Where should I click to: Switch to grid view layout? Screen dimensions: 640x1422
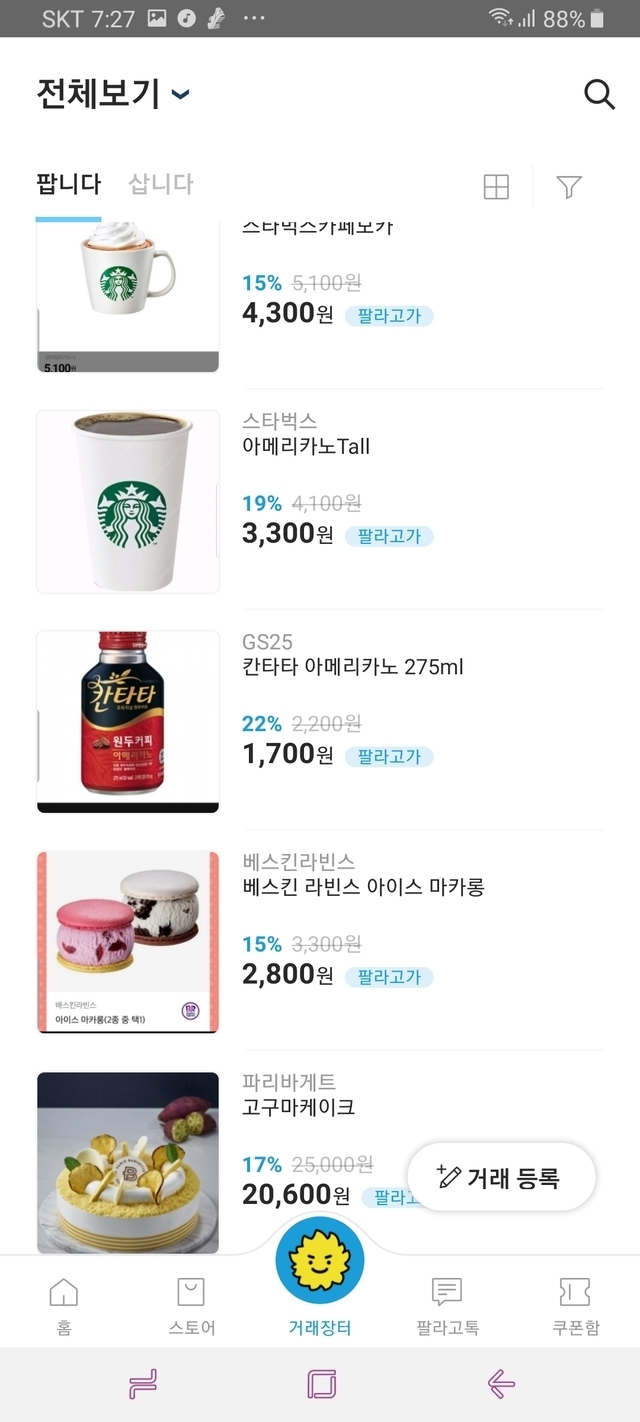496,187
